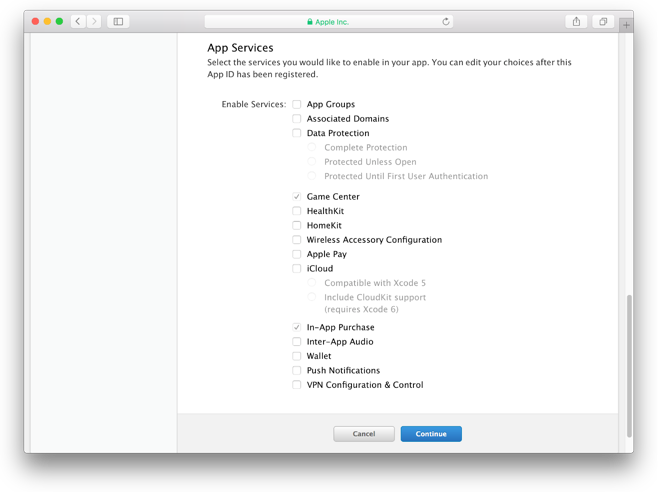Enable VPN Configuration & Control
This screenshot has width=658, height=492.
tap(297, 385)
